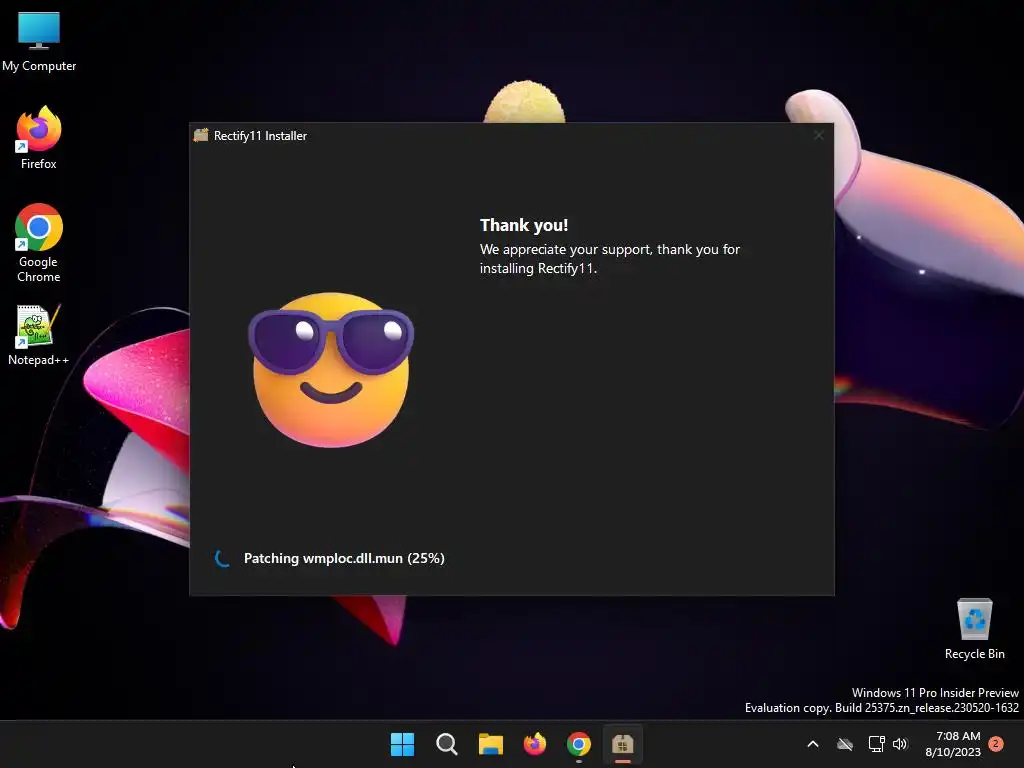Select the Notepad++ desktop shortcut

click(39, 334)
